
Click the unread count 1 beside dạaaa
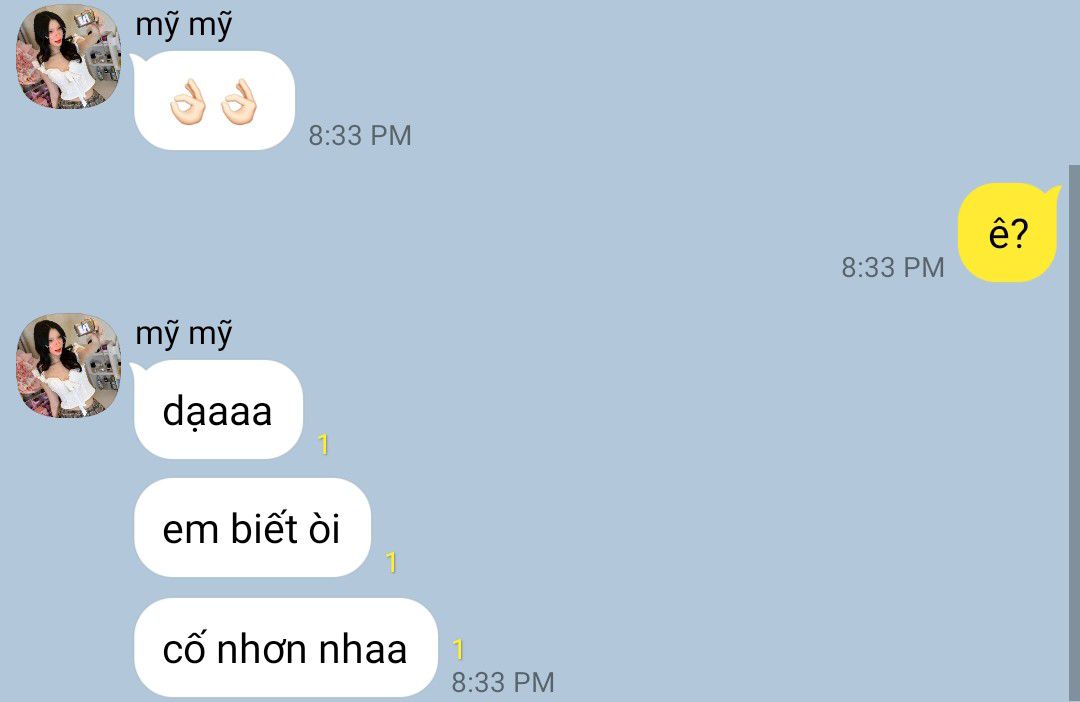point(323,444)
